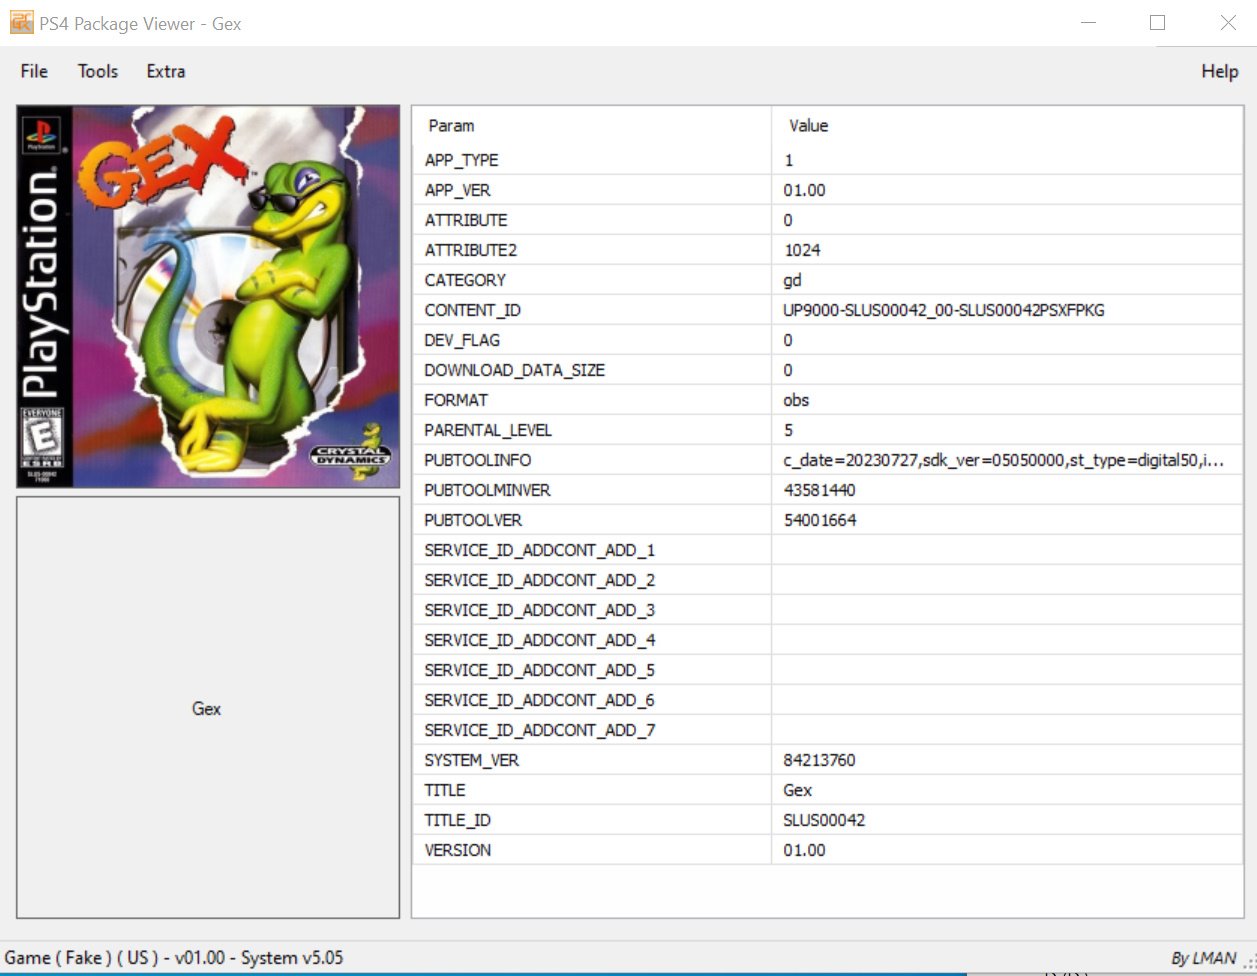Click the CATEGORY value gd
The width and height of the screenshot is (1257, 976).
click(793, 280)
